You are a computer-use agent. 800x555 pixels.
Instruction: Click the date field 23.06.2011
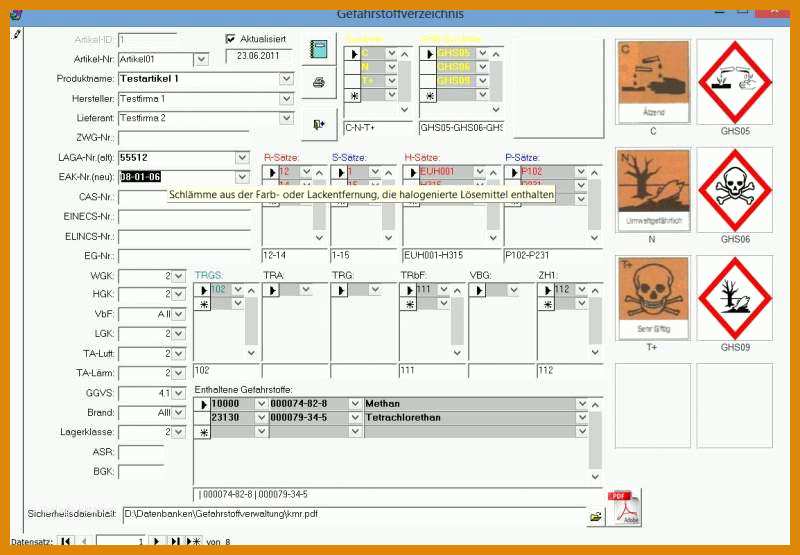259,56
